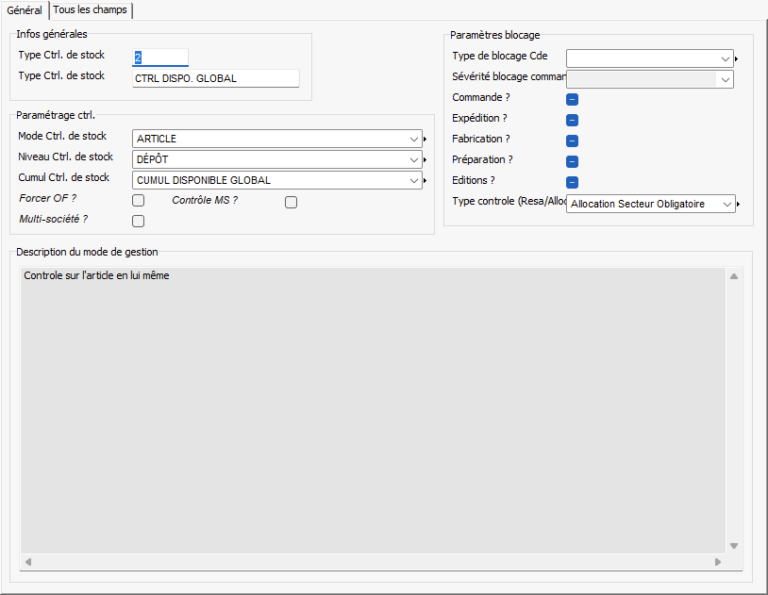Tick the Contrôle MS checkbox
This screenshot has height=595, width=768.
pyautogui.click(x=291, y=202)
